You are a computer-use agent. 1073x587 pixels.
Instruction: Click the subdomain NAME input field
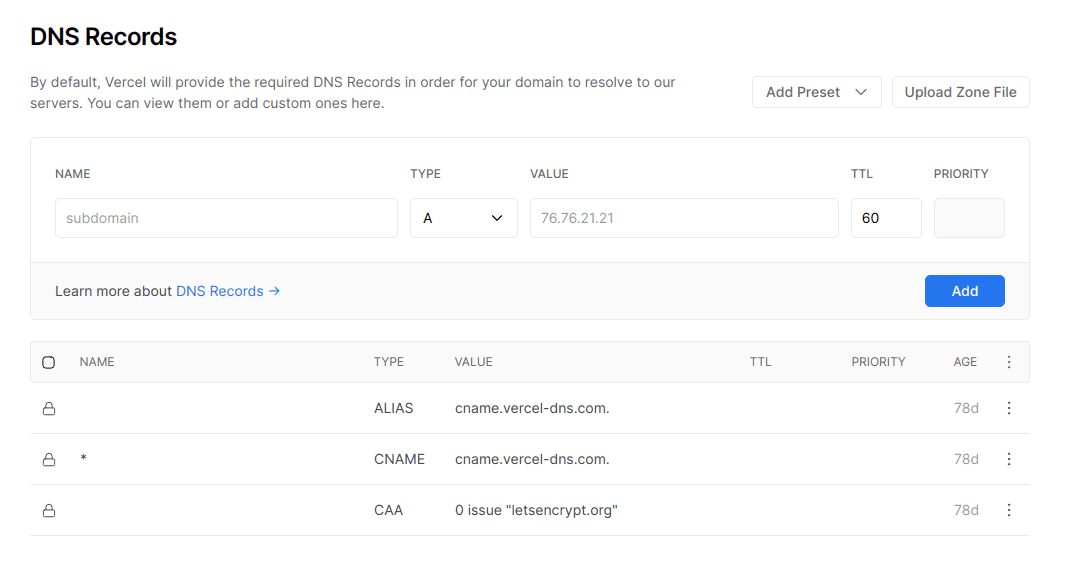point(226,218)
